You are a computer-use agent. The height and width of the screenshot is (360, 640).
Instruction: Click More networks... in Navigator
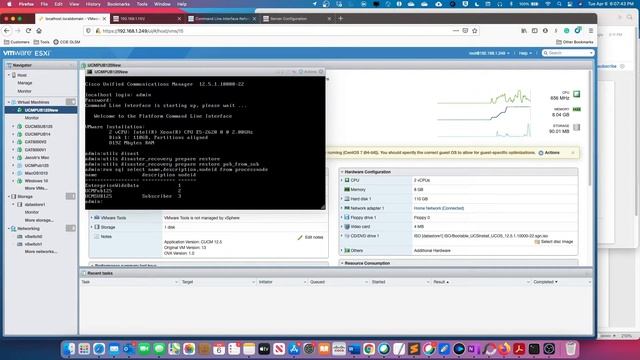click(41, 251)
